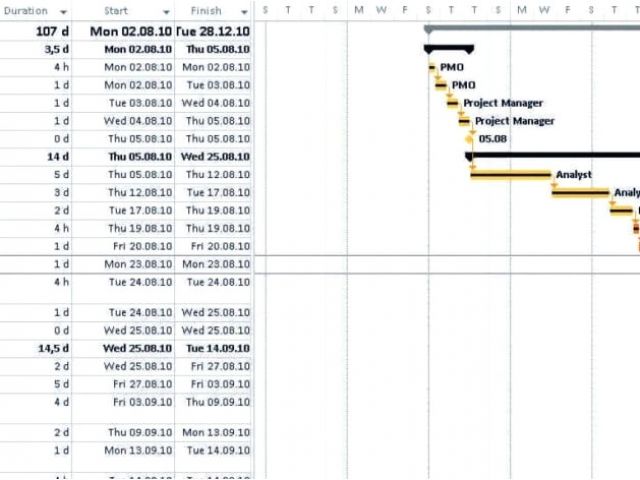Image resolution: width=640 pixels, height=480 pixels.
Task: Select the Duration column header
Action: [x=28, y=11]
